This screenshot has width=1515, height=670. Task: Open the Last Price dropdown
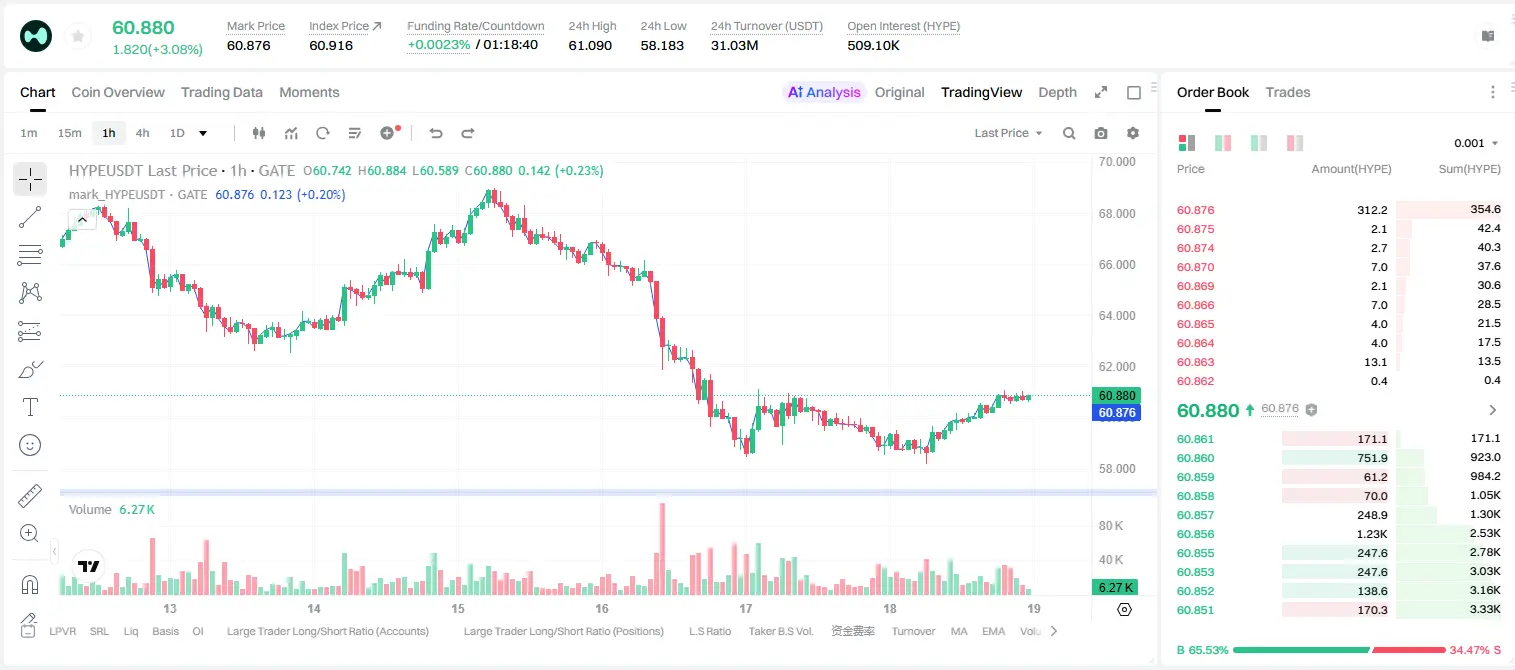click(x=1008, y=133)
